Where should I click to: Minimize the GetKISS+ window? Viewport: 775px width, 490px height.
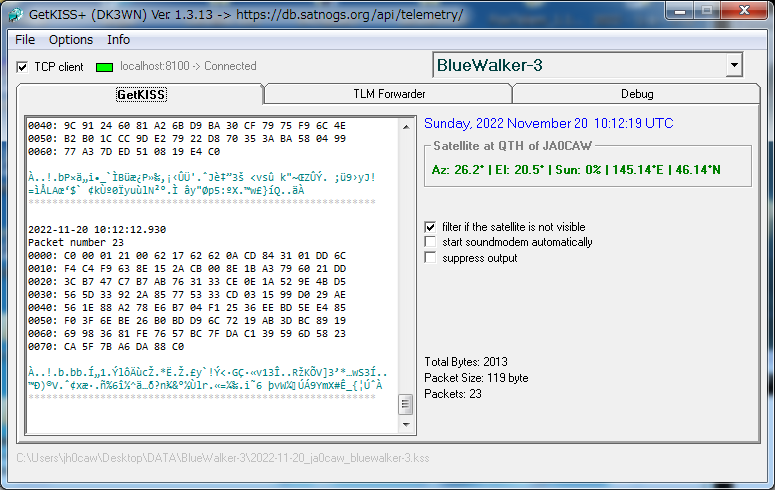[x=681, y=11]
